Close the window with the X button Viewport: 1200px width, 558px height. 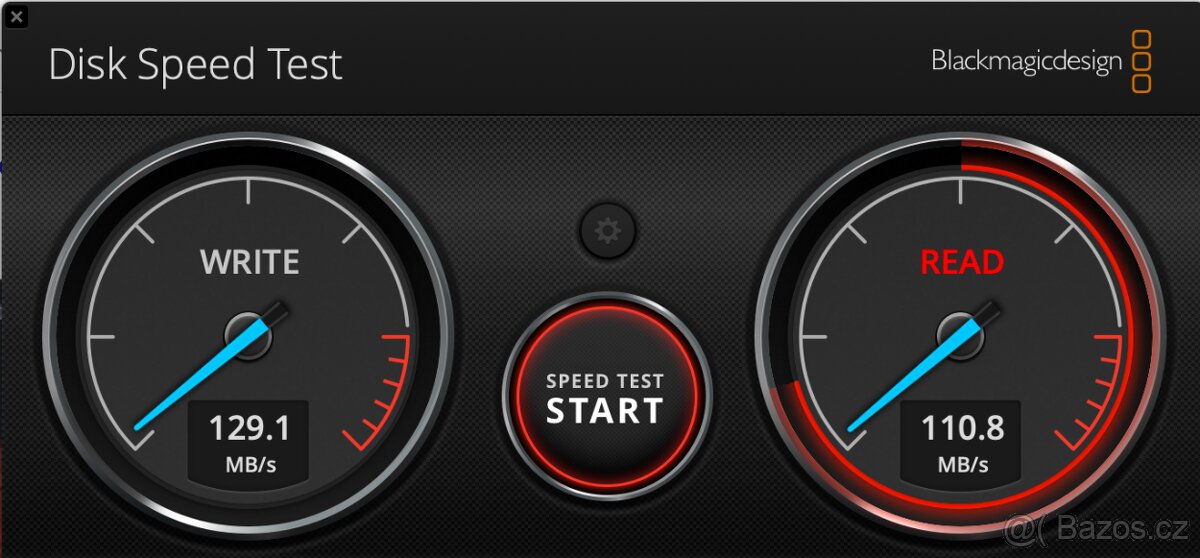15,15
